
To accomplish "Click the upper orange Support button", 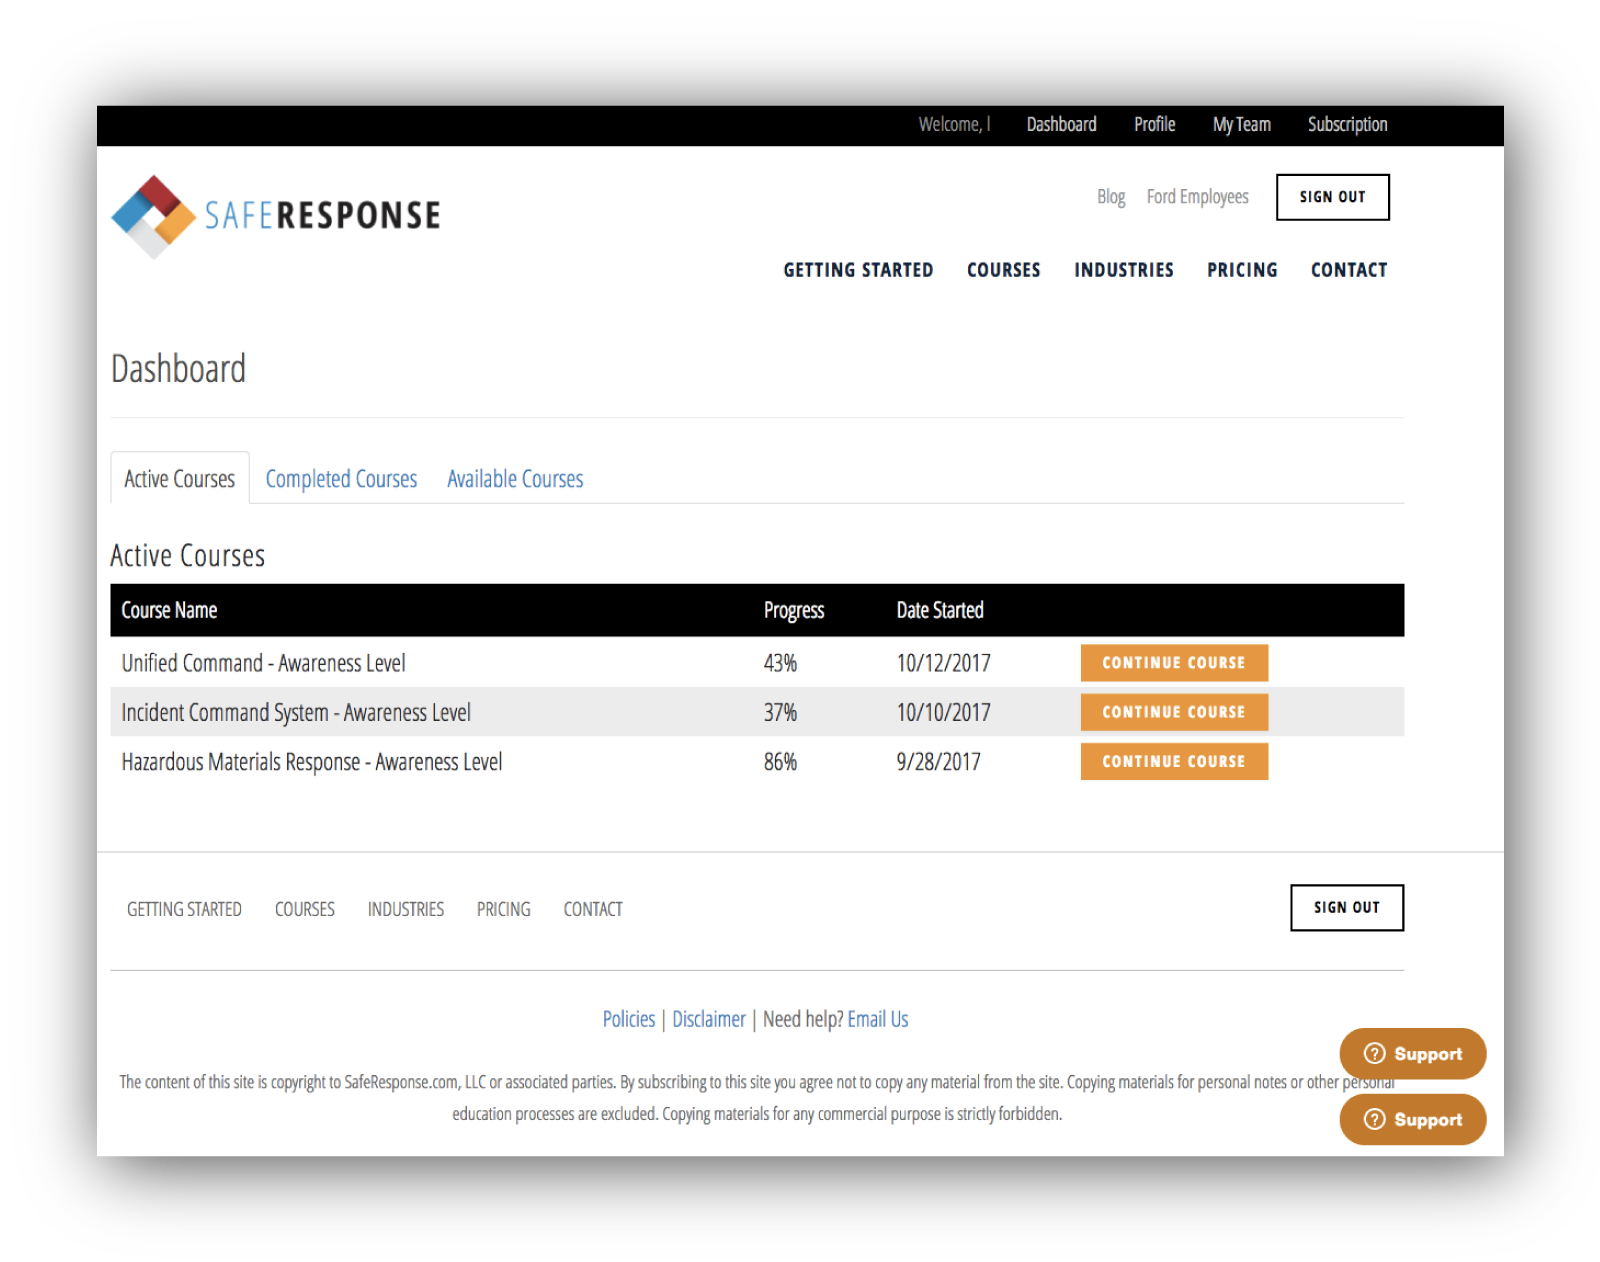I will pos(1412,1054).
